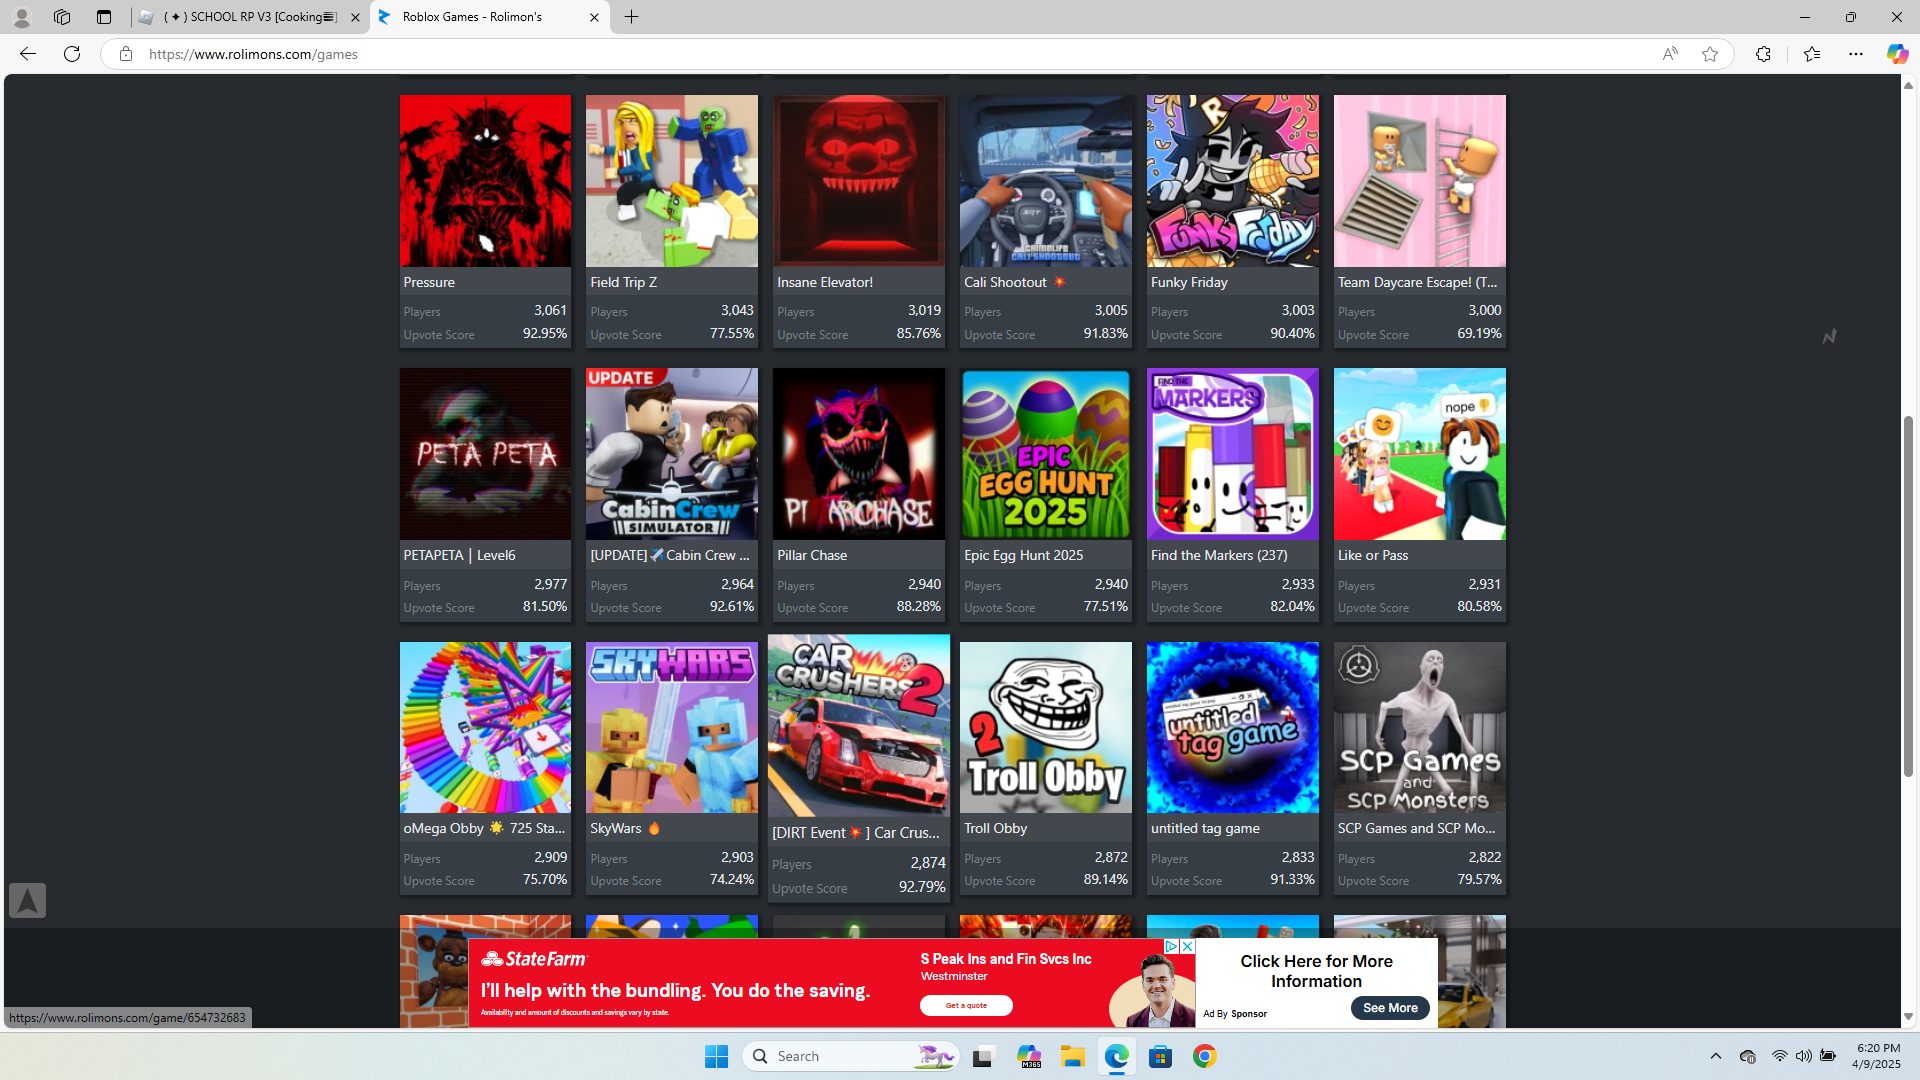This screenshot has width=1920, height=1080.
Task: Add page to favorites star icon
Action: tap(1710, 54)
